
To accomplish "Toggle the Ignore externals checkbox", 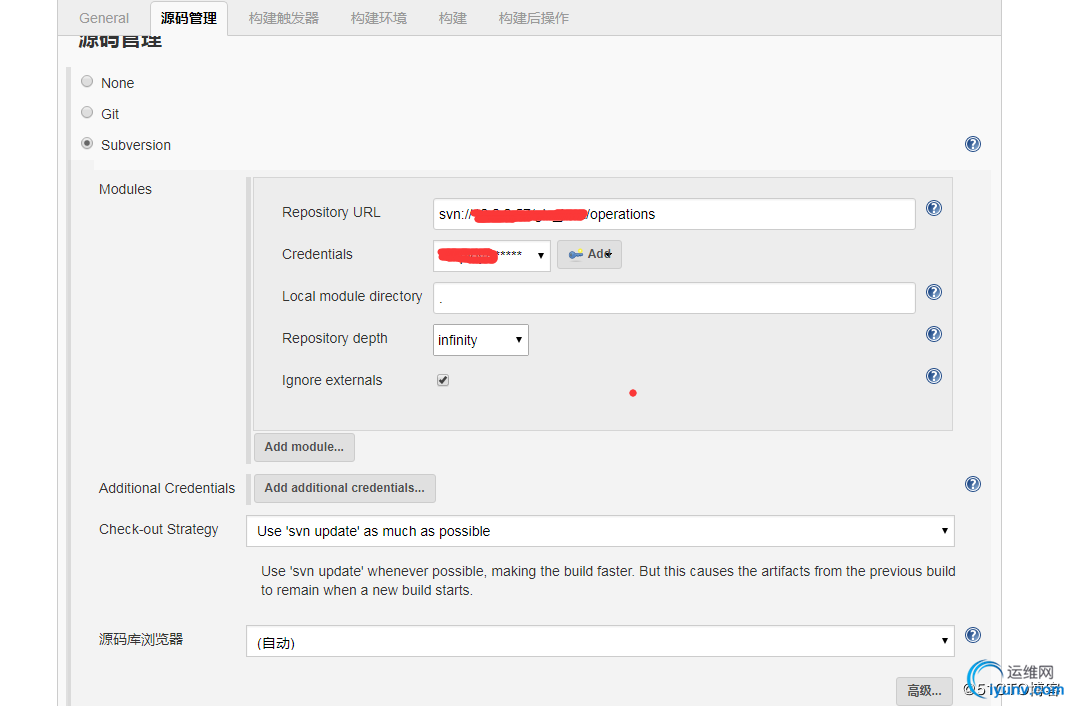I will pos(443,380).
